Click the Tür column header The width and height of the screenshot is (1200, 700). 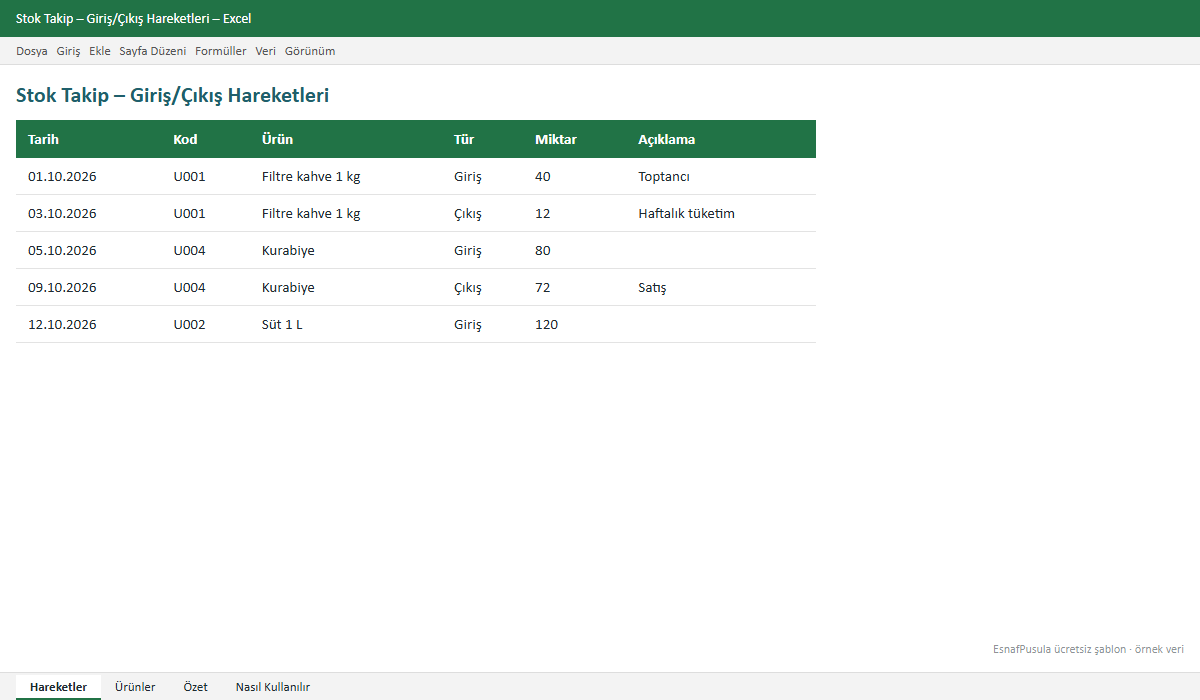(x=483, y=139)
